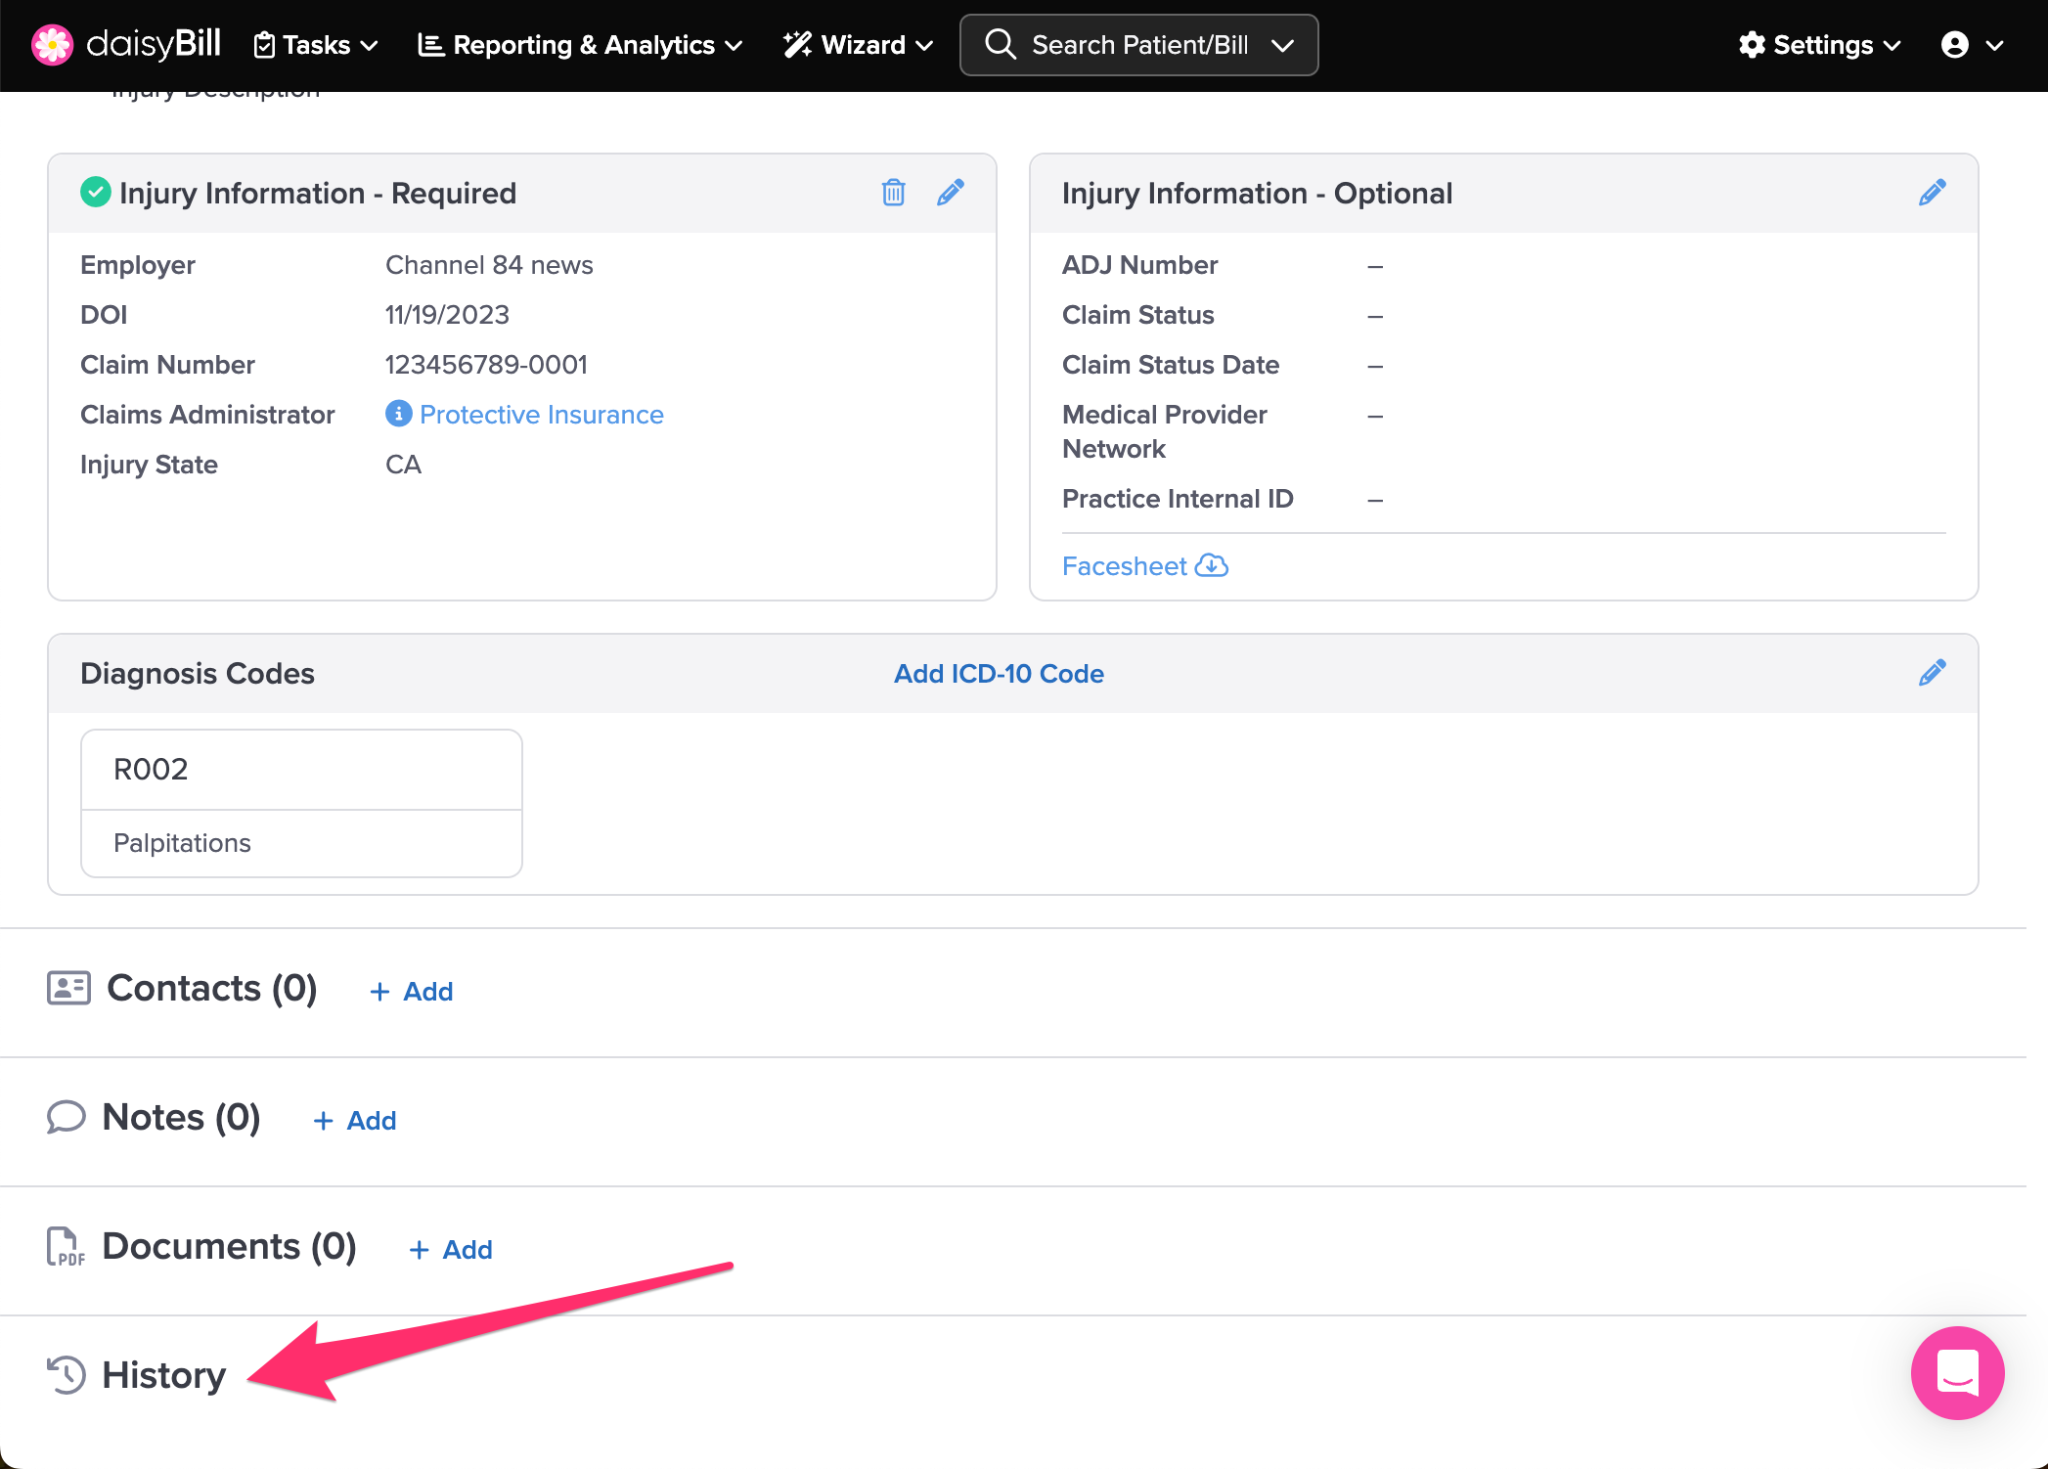Click the trash icon in Injury Information Required
The width and height of the screenshot is (2048, 1469).
pos(893,192)
